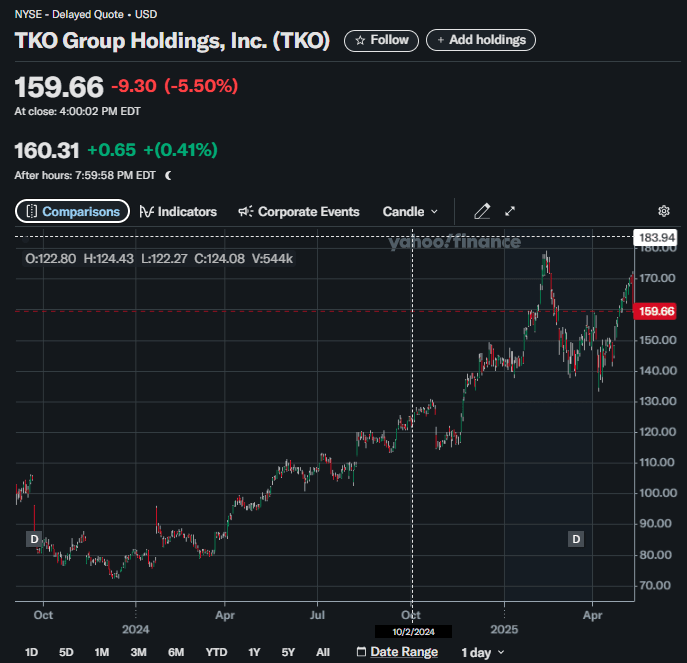Image resolution: width=687 pixels, height=663 pixels.
Task: Click the moon after-hours icon
Action: pyautogui.click(x=168, y=175)
